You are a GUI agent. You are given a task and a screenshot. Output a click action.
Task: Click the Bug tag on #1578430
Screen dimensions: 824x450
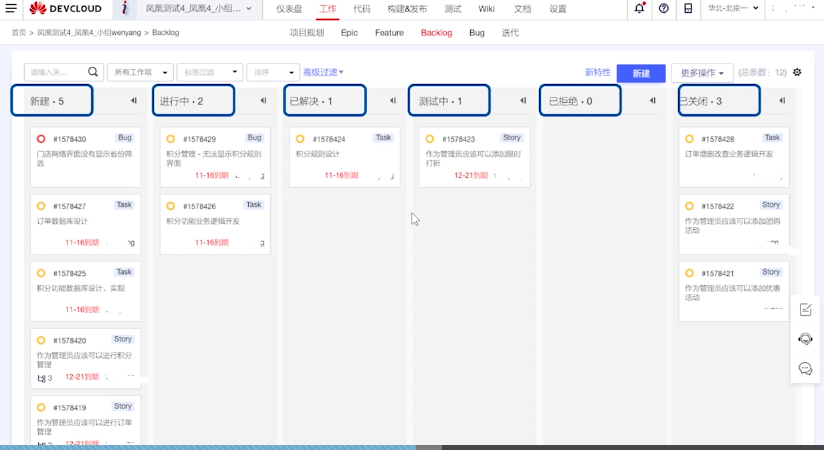125,138
